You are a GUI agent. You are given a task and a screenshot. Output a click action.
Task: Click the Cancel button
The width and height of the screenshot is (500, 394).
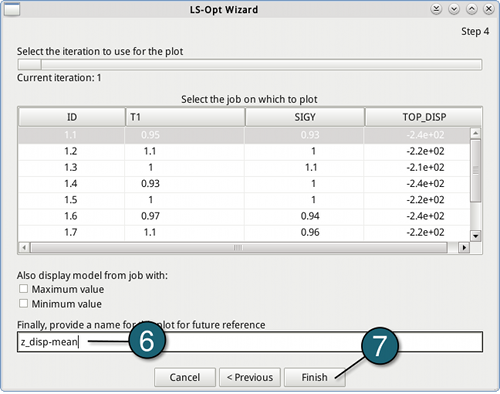pyautogui.click(x=185, y=377)
